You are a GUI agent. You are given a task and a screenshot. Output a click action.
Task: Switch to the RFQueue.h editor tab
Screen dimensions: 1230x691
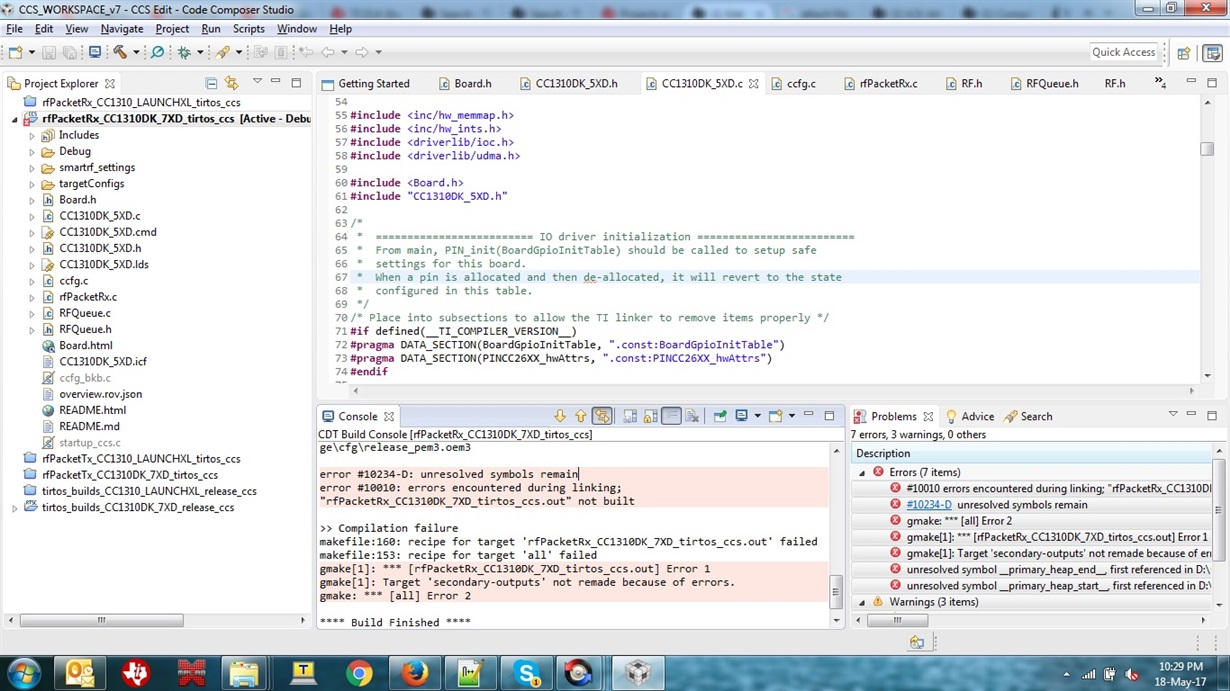(1043, 84)
